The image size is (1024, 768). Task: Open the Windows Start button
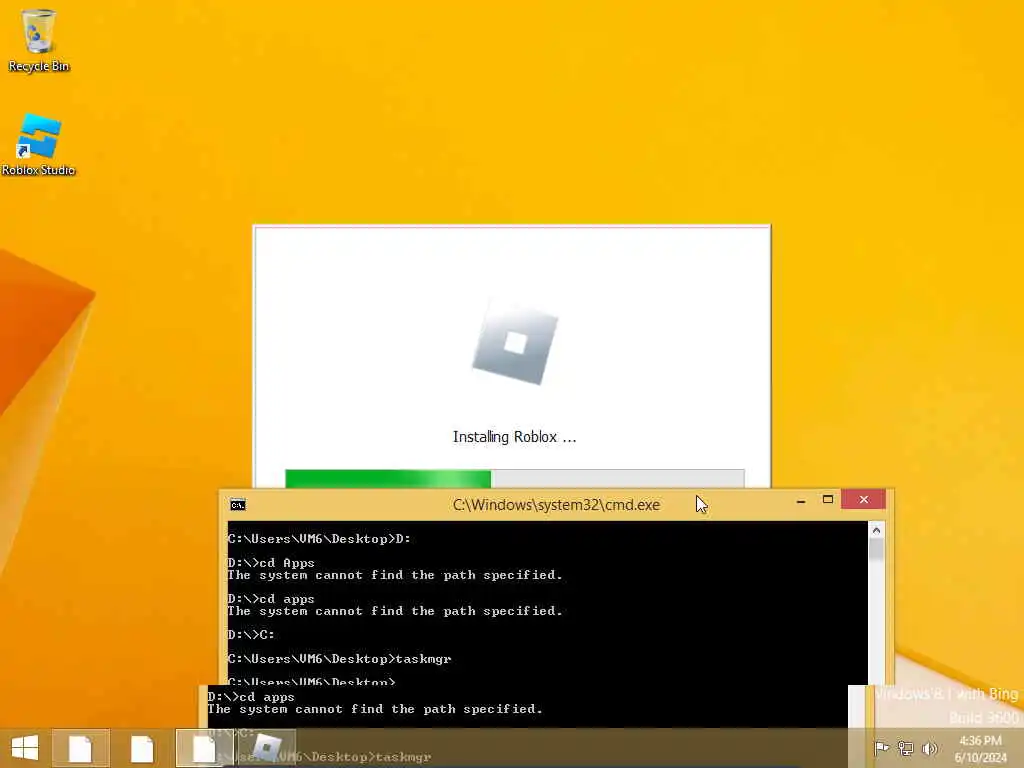(x=25, y=748)
